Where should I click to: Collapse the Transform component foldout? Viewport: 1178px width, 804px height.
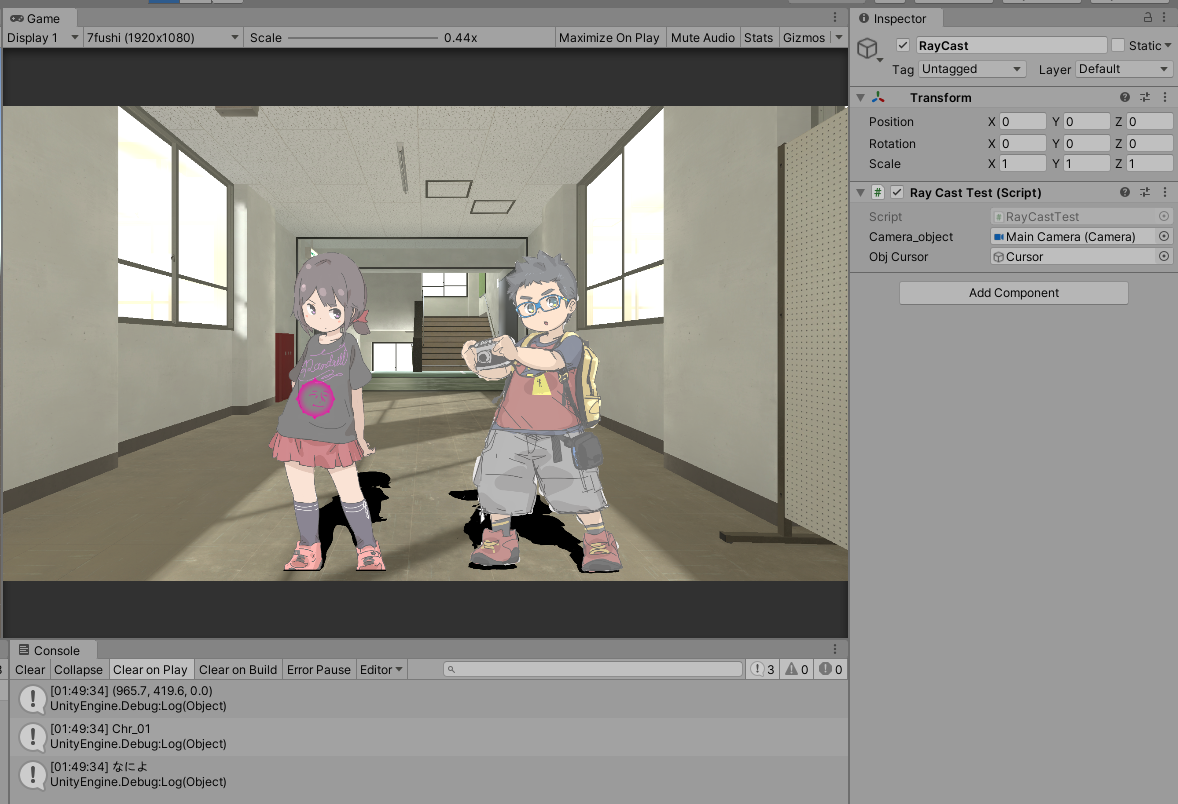click(861, 98)
